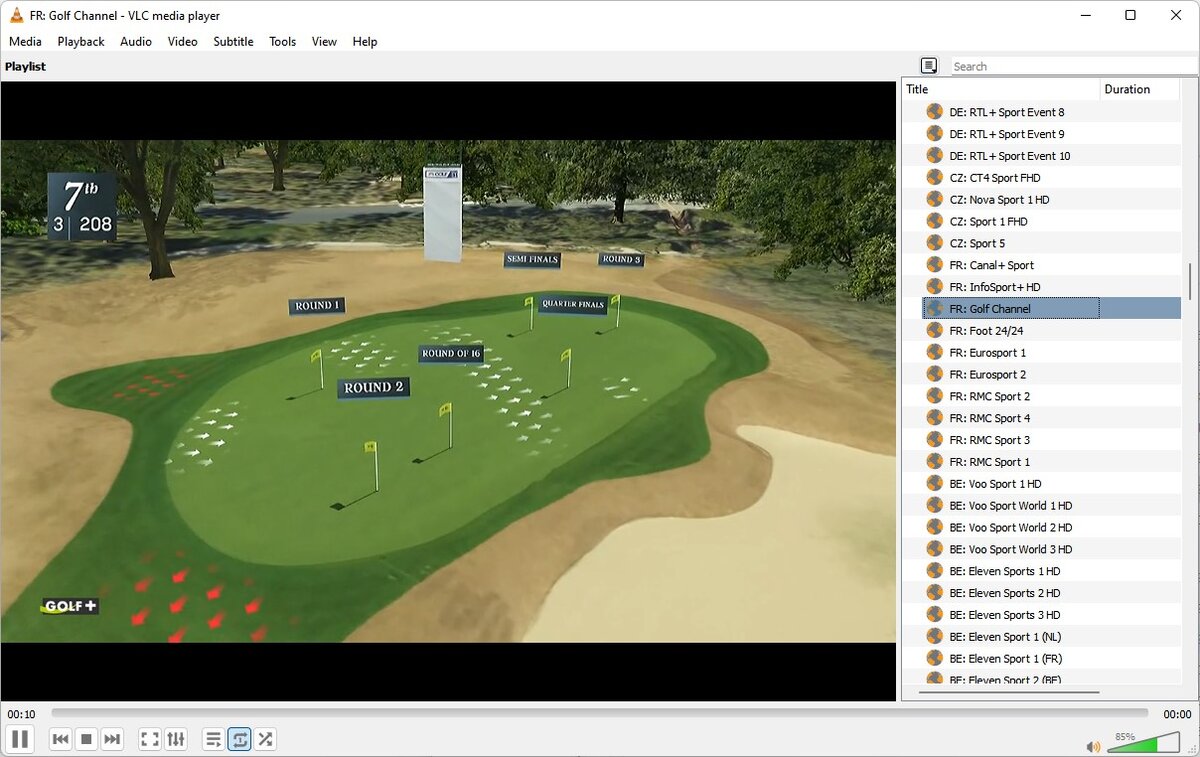Screen dimensions: 1200x757
Task: Stop playback button
Action: (x=86, y=739)
